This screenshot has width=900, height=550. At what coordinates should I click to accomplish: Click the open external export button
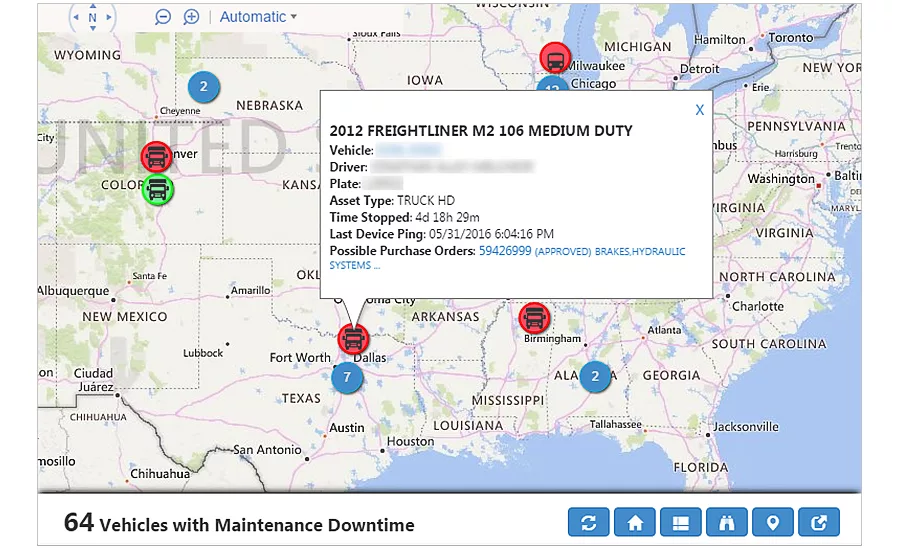coord(819,522)
